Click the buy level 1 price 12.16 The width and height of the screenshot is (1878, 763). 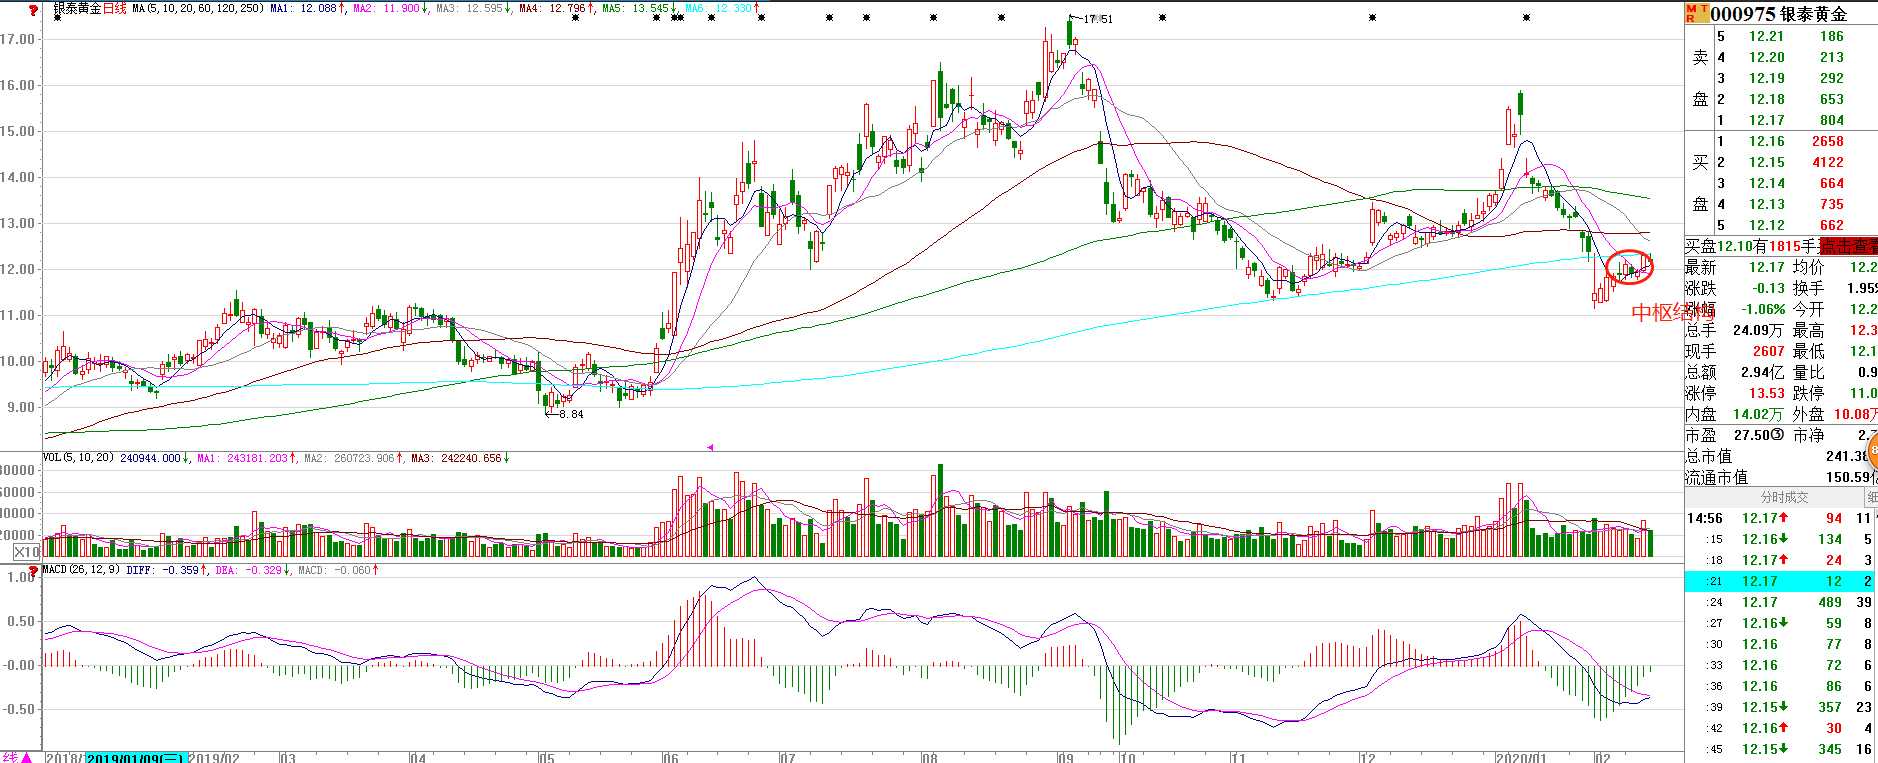pyautogui.click(x=1766, y=141)
